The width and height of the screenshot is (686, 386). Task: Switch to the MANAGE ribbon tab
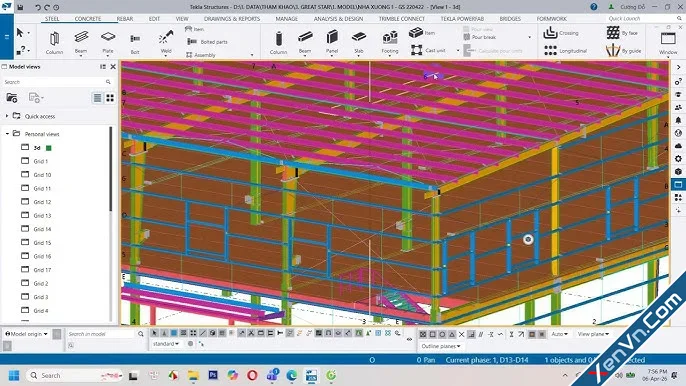click(x=287, y=19)
